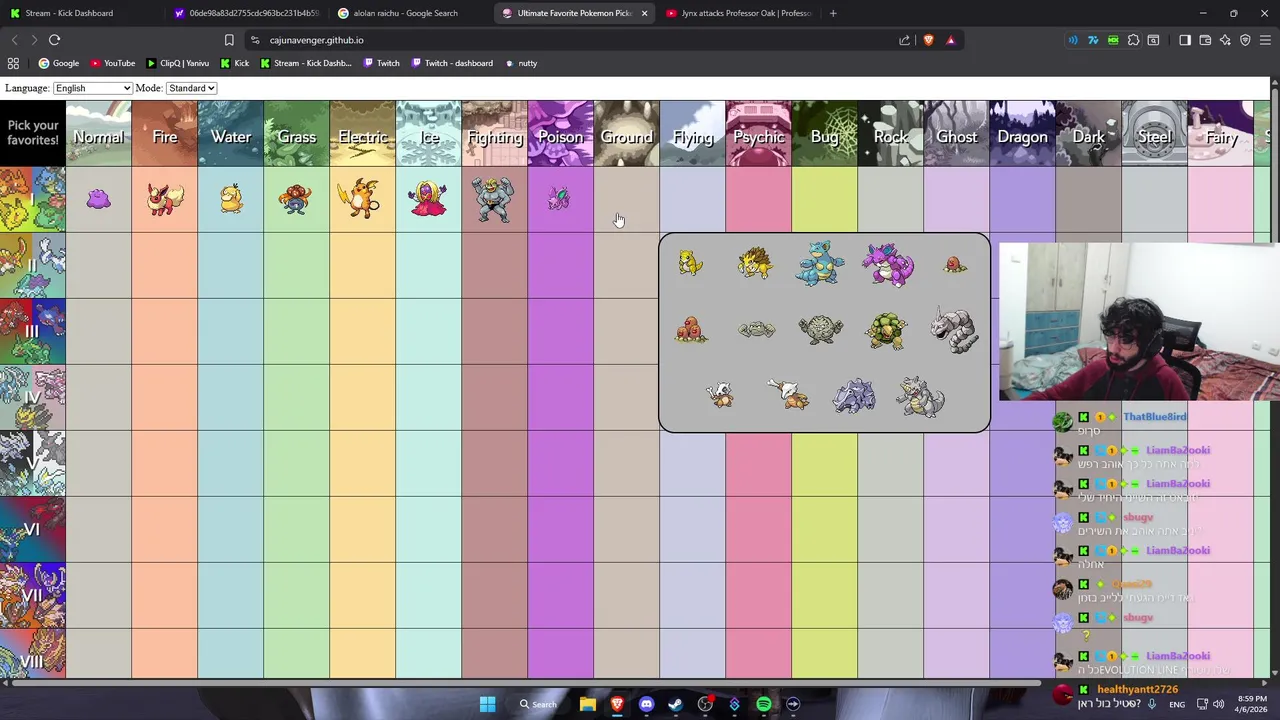The height and width of the screenshot is (720, 1280).
Task: Open YouTube bookmark
Action: [112, 63]
